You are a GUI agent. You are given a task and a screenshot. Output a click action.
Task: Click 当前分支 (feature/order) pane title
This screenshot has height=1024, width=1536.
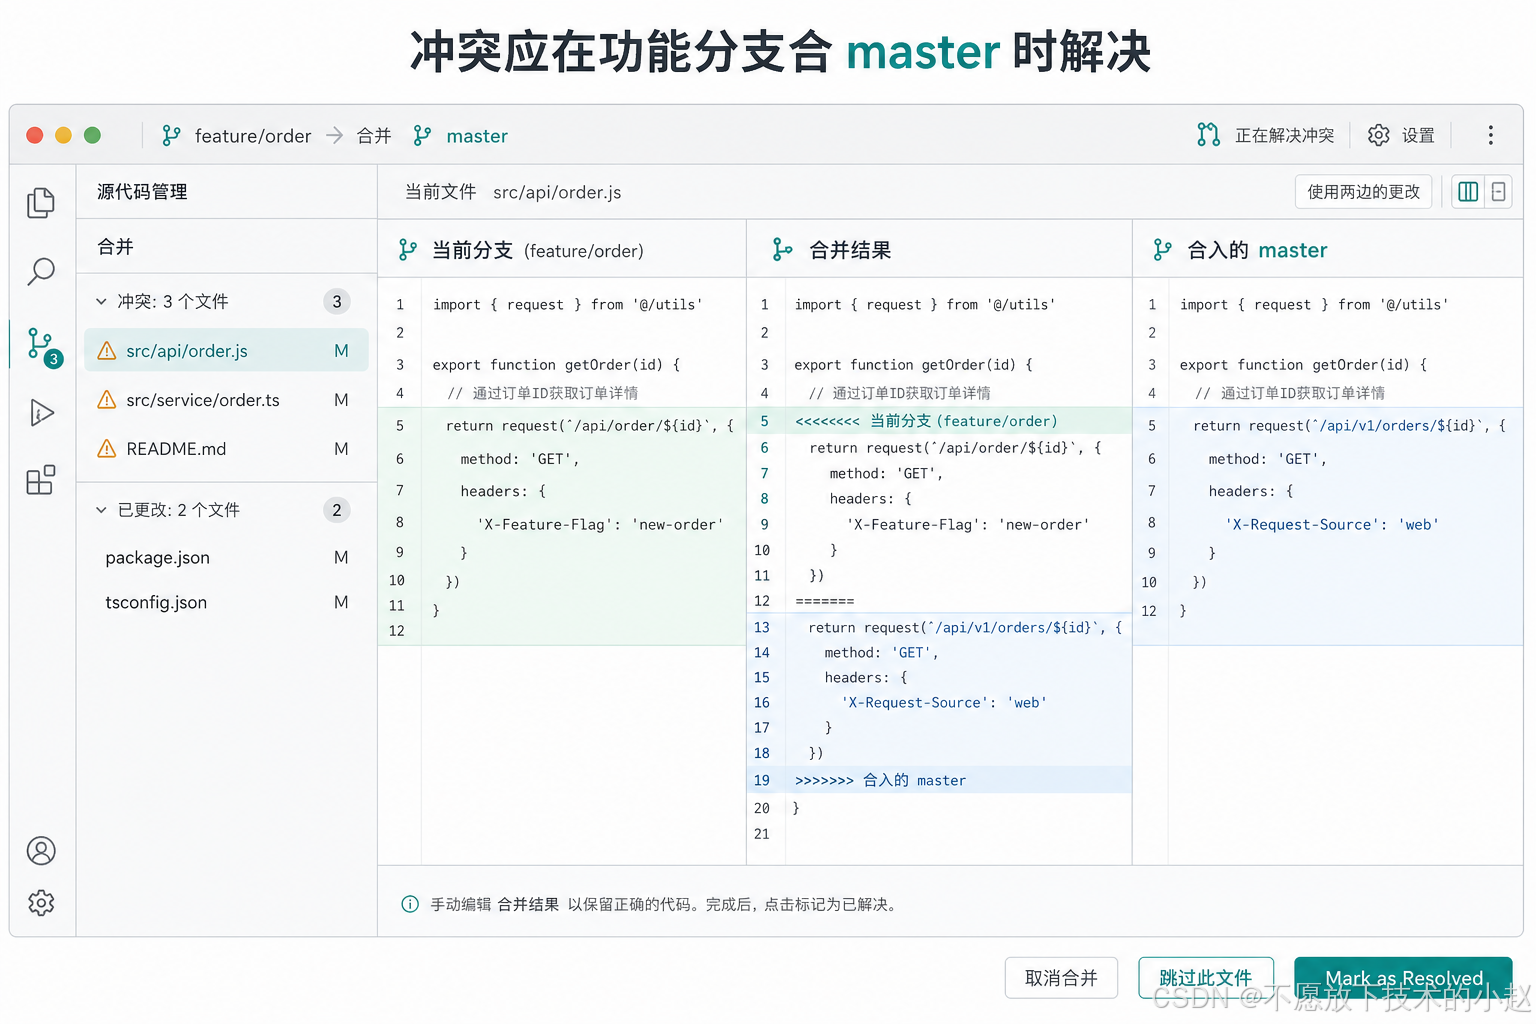[537, 250]
